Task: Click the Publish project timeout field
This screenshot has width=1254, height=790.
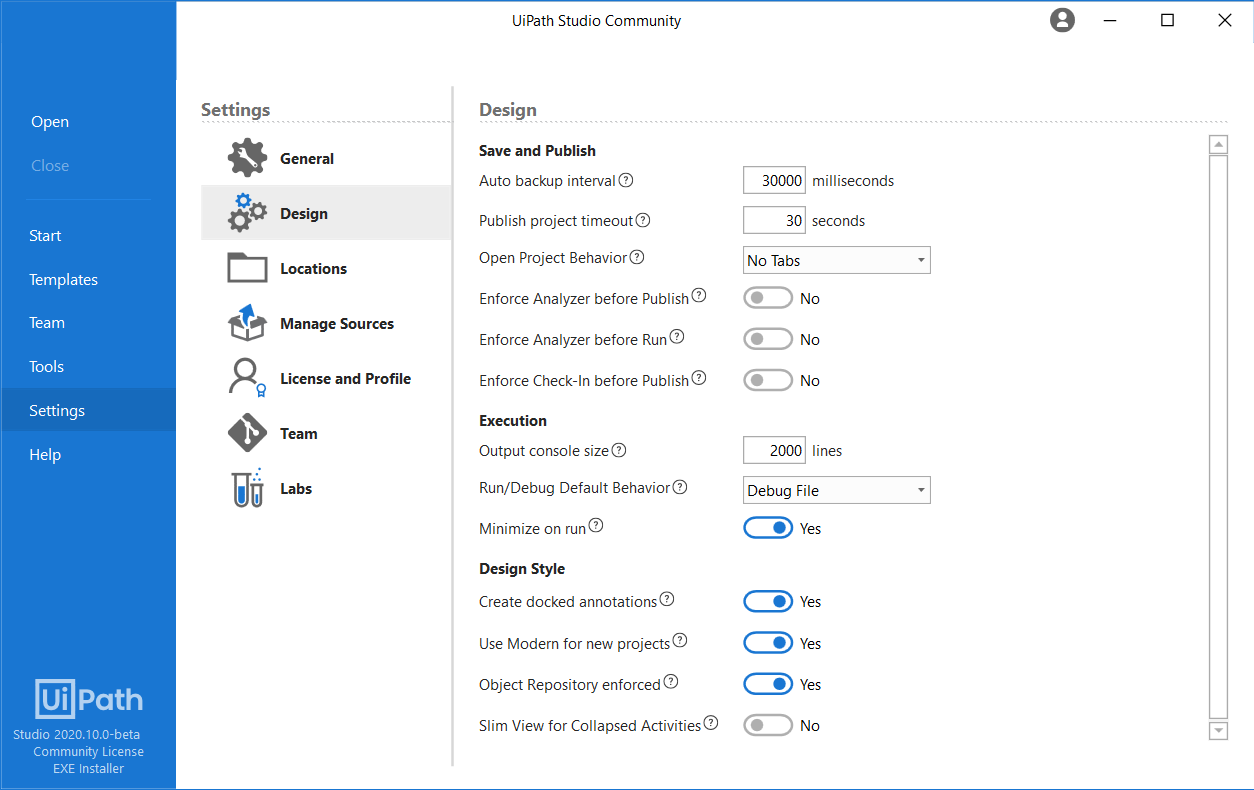Action: (775, 220)
